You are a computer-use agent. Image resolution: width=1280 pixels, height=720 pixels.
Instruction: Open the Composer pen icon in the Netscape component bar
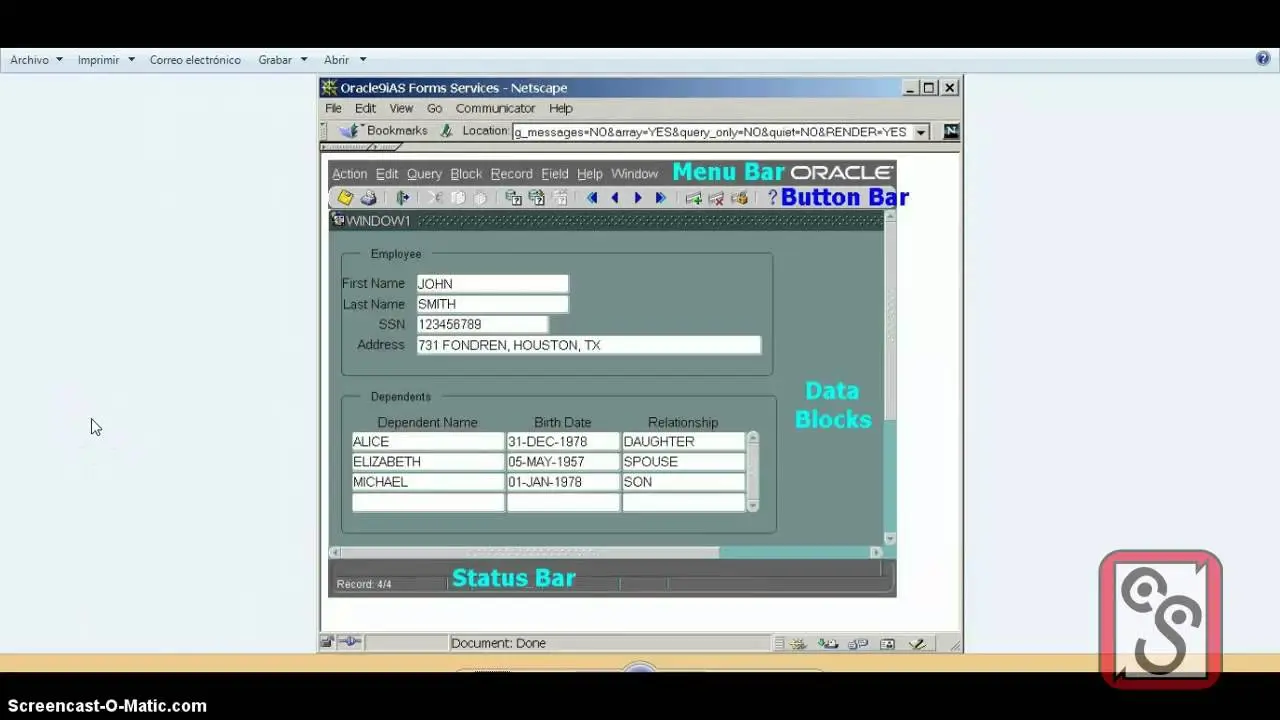[918, 644]
